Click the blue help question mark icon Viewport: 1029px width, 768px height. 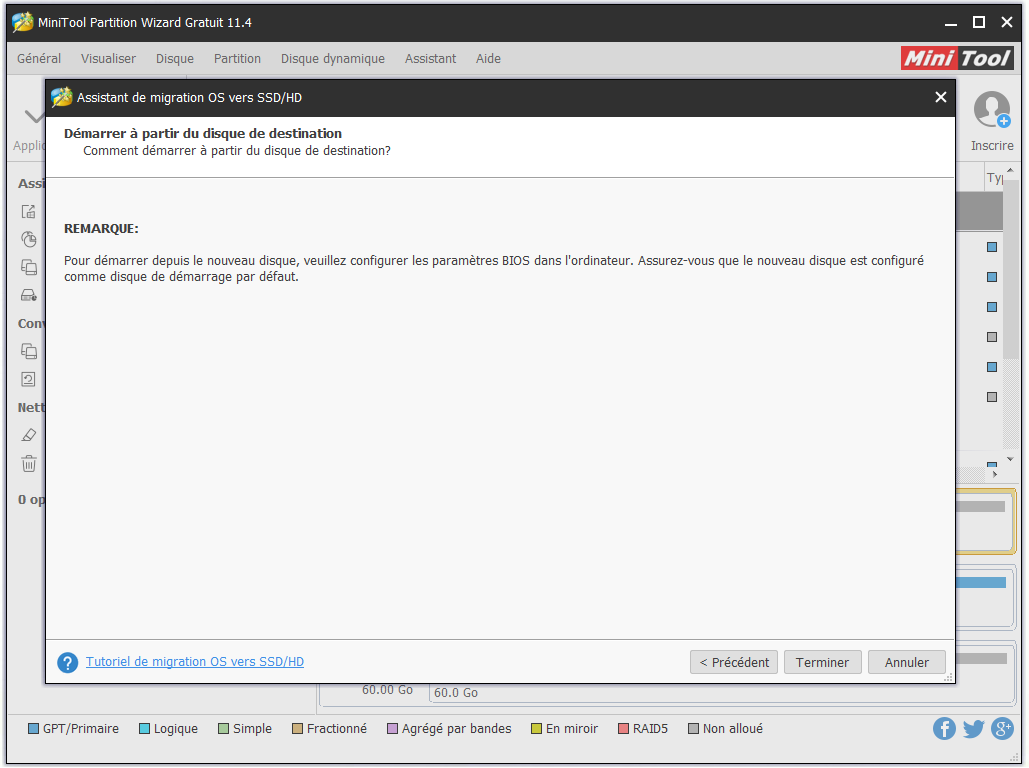68,662
